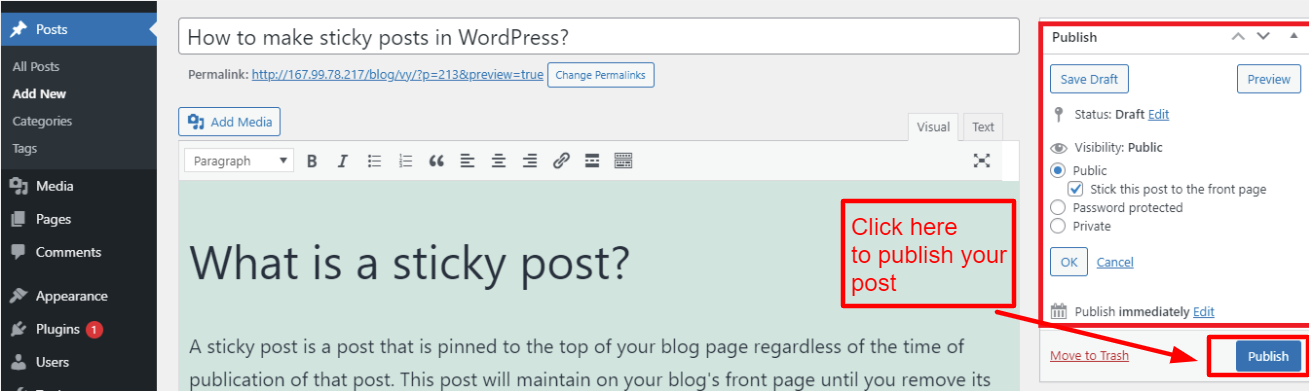
Task: Click the post title field
Action: 599,37
